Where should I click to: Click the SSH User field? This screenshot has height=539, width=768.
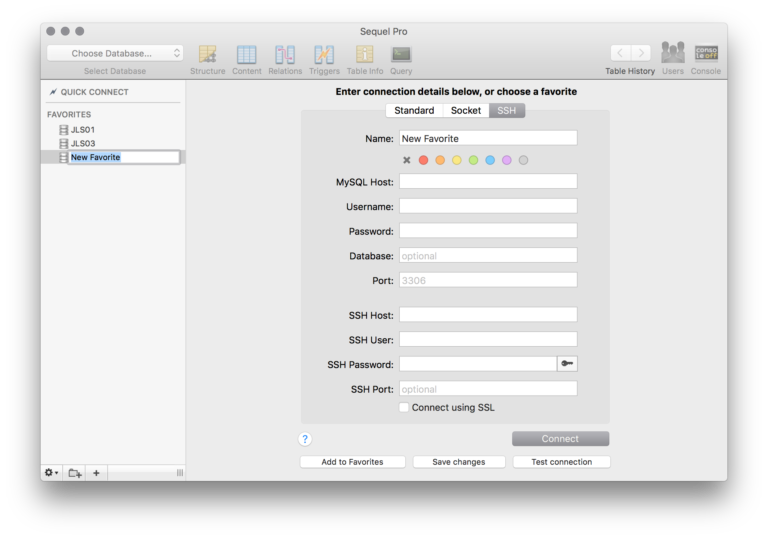coord(488,339)
